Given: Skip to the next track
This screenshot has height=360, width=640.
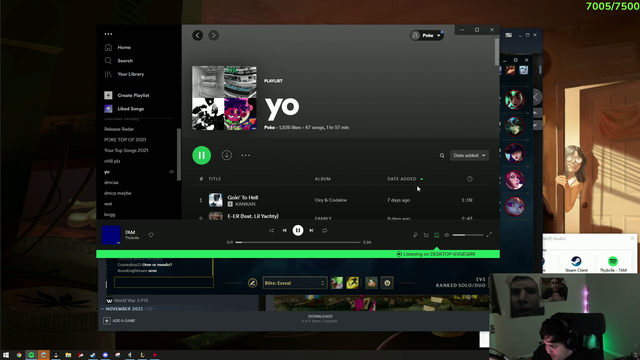Looking at the screenshot, I should (x=311, y=231).
